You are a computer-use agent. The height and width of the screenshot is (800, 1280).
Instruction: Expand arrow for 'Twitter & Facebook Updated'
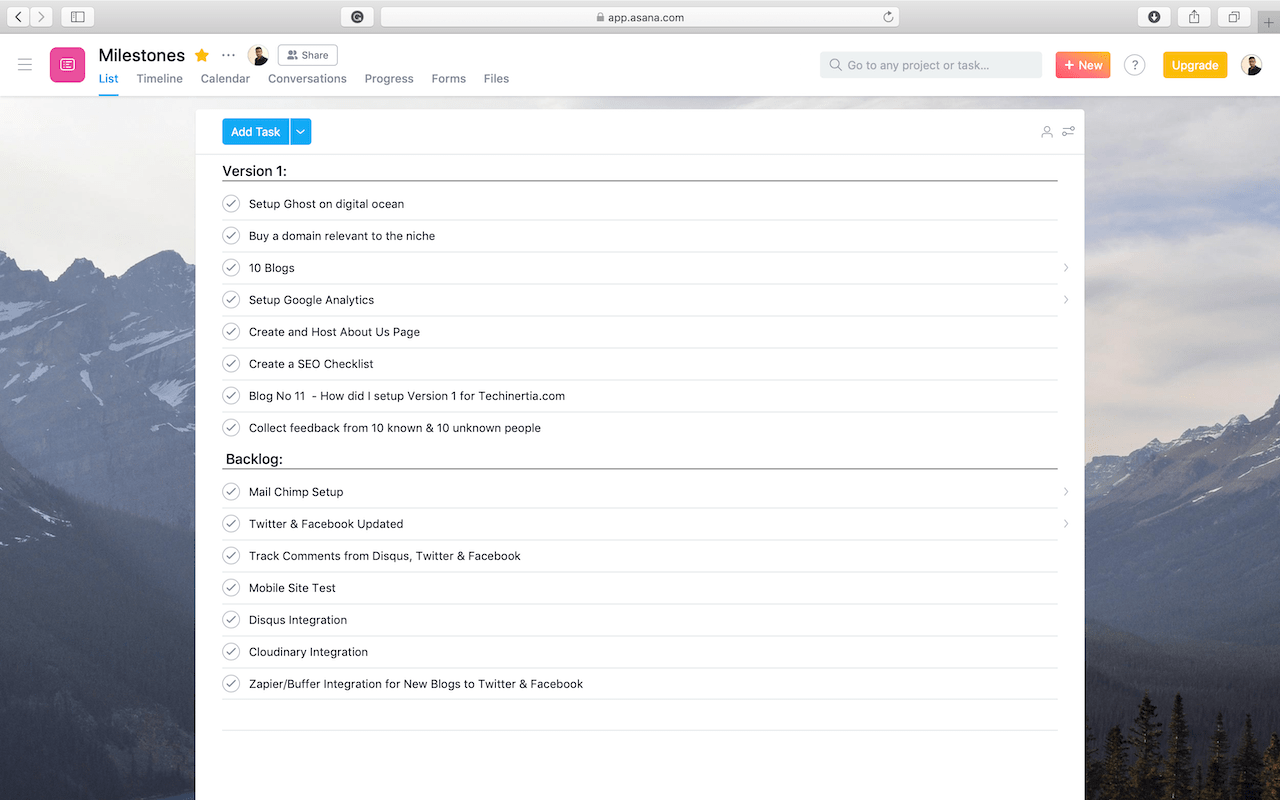[1066, 524]
